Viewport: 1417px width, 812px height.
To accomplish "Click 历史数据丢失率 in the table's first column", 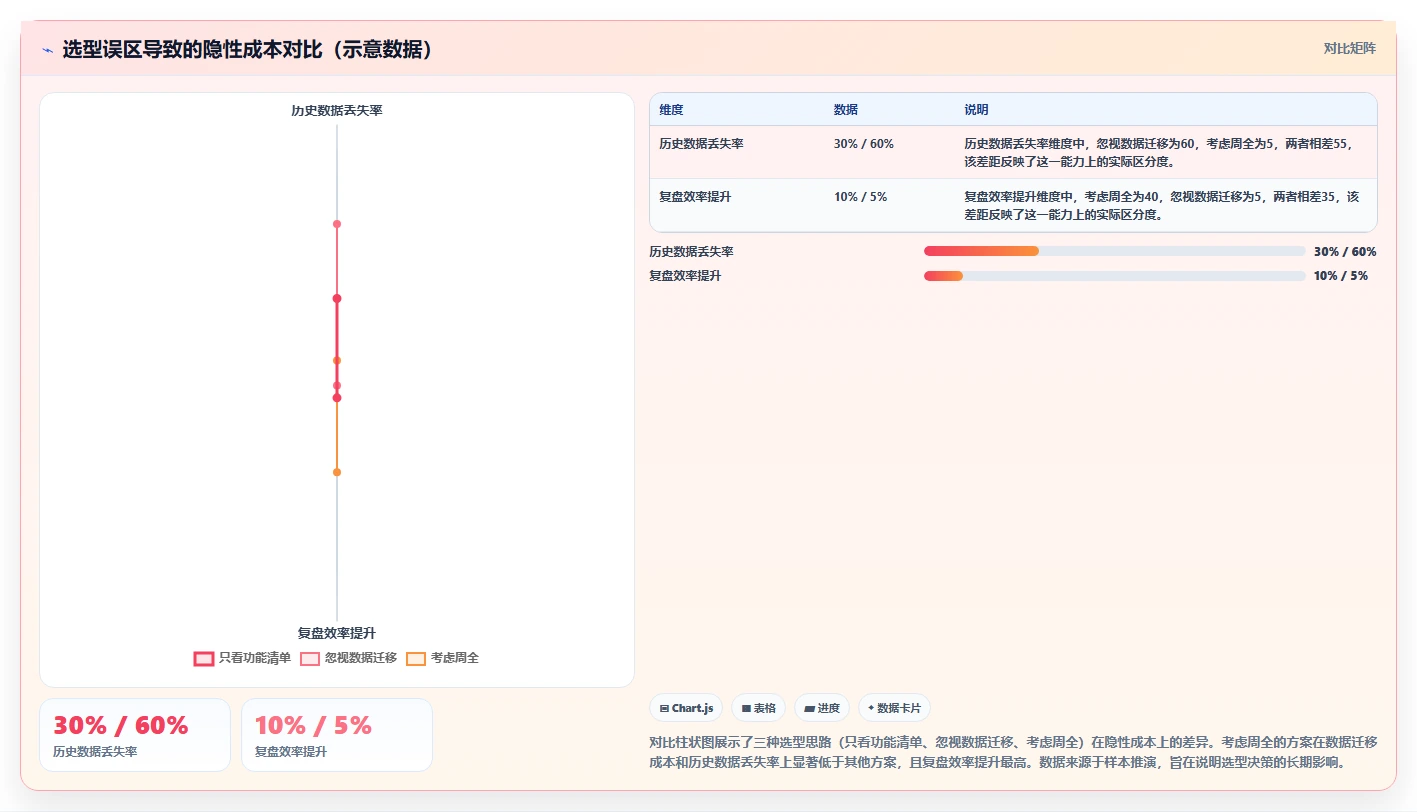I will pos(701,144).
